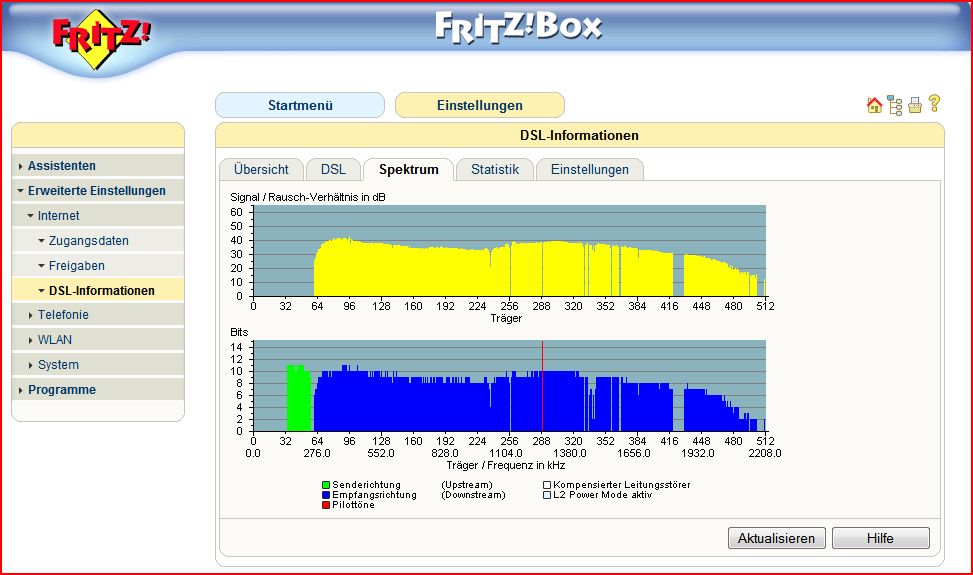Open Programme in sidebar
The height and width of the screenshot is (575, 973).
pyautogui.click(x=62, y=390)
